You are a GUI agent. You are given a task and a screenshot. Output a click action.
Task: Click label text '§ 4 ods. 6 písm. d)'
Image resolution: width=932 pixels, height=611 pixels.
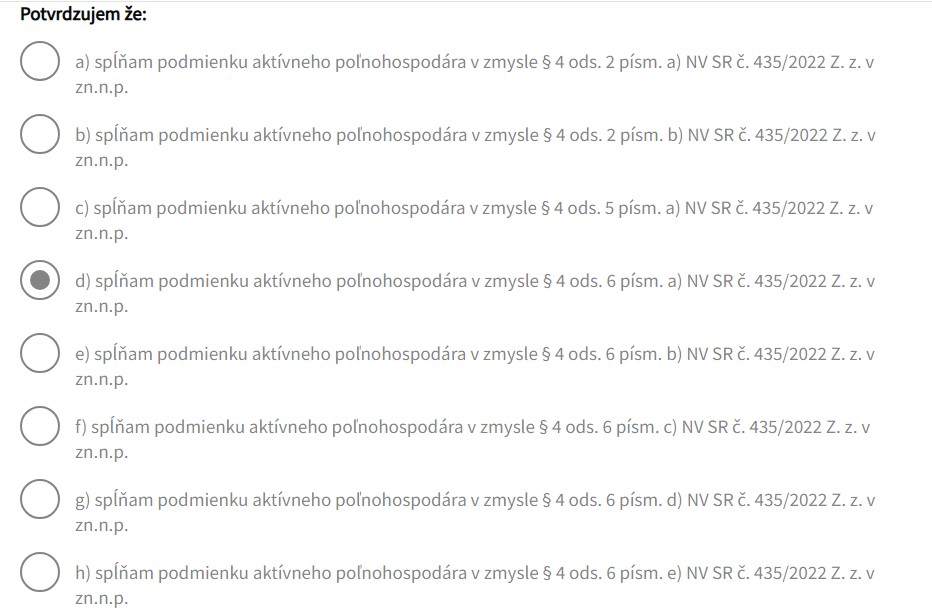(613, 501)
